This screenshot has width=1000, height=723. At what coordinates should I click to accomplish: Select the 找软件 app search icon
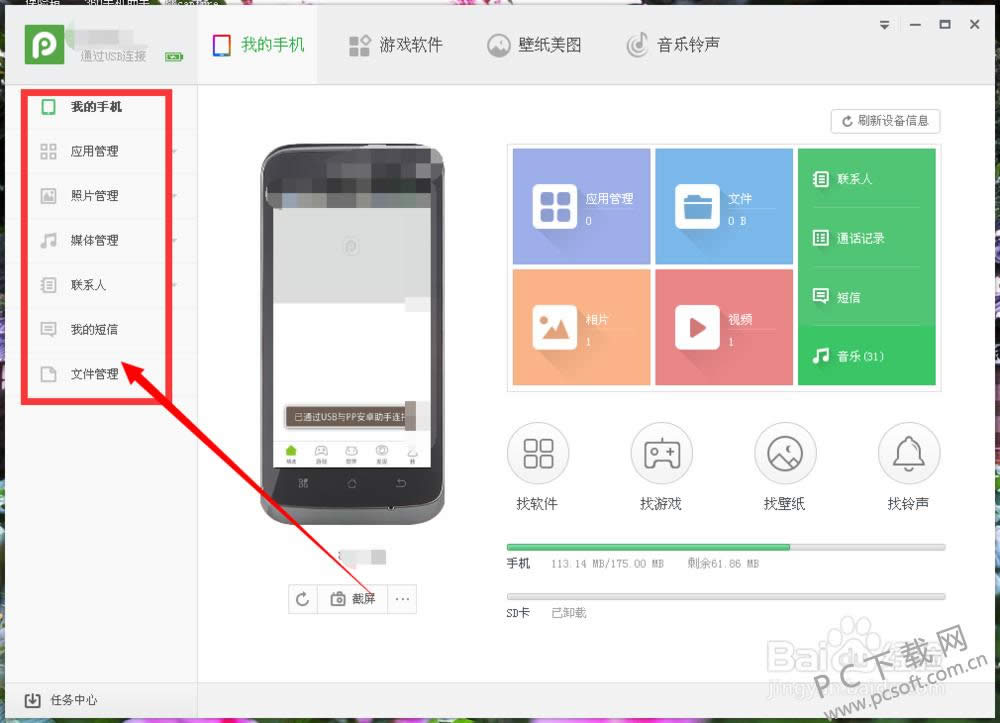tap(538, 452)
